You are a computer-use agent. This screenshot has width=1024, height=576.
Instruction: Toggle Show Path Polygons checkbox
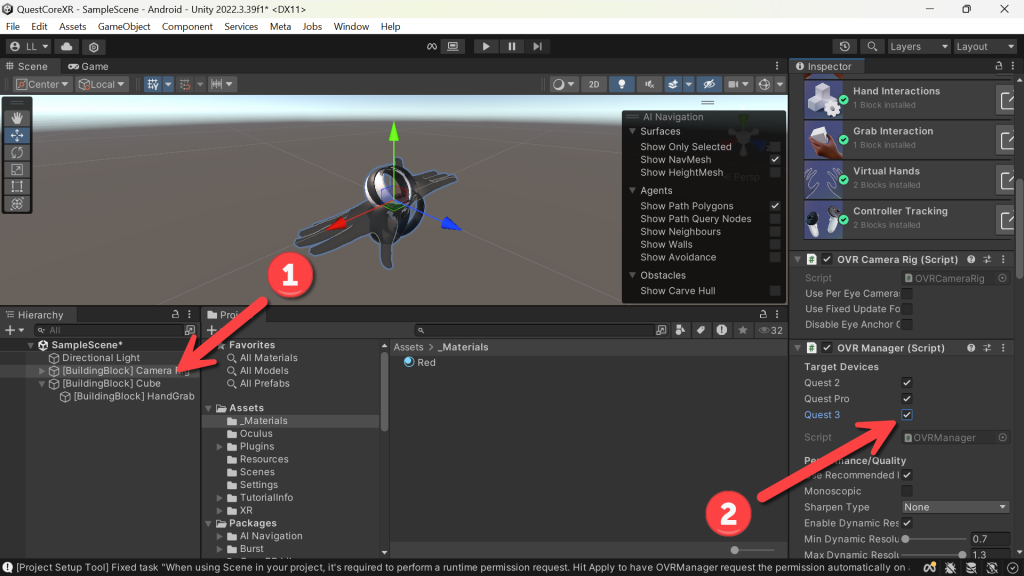coord(775,206)
